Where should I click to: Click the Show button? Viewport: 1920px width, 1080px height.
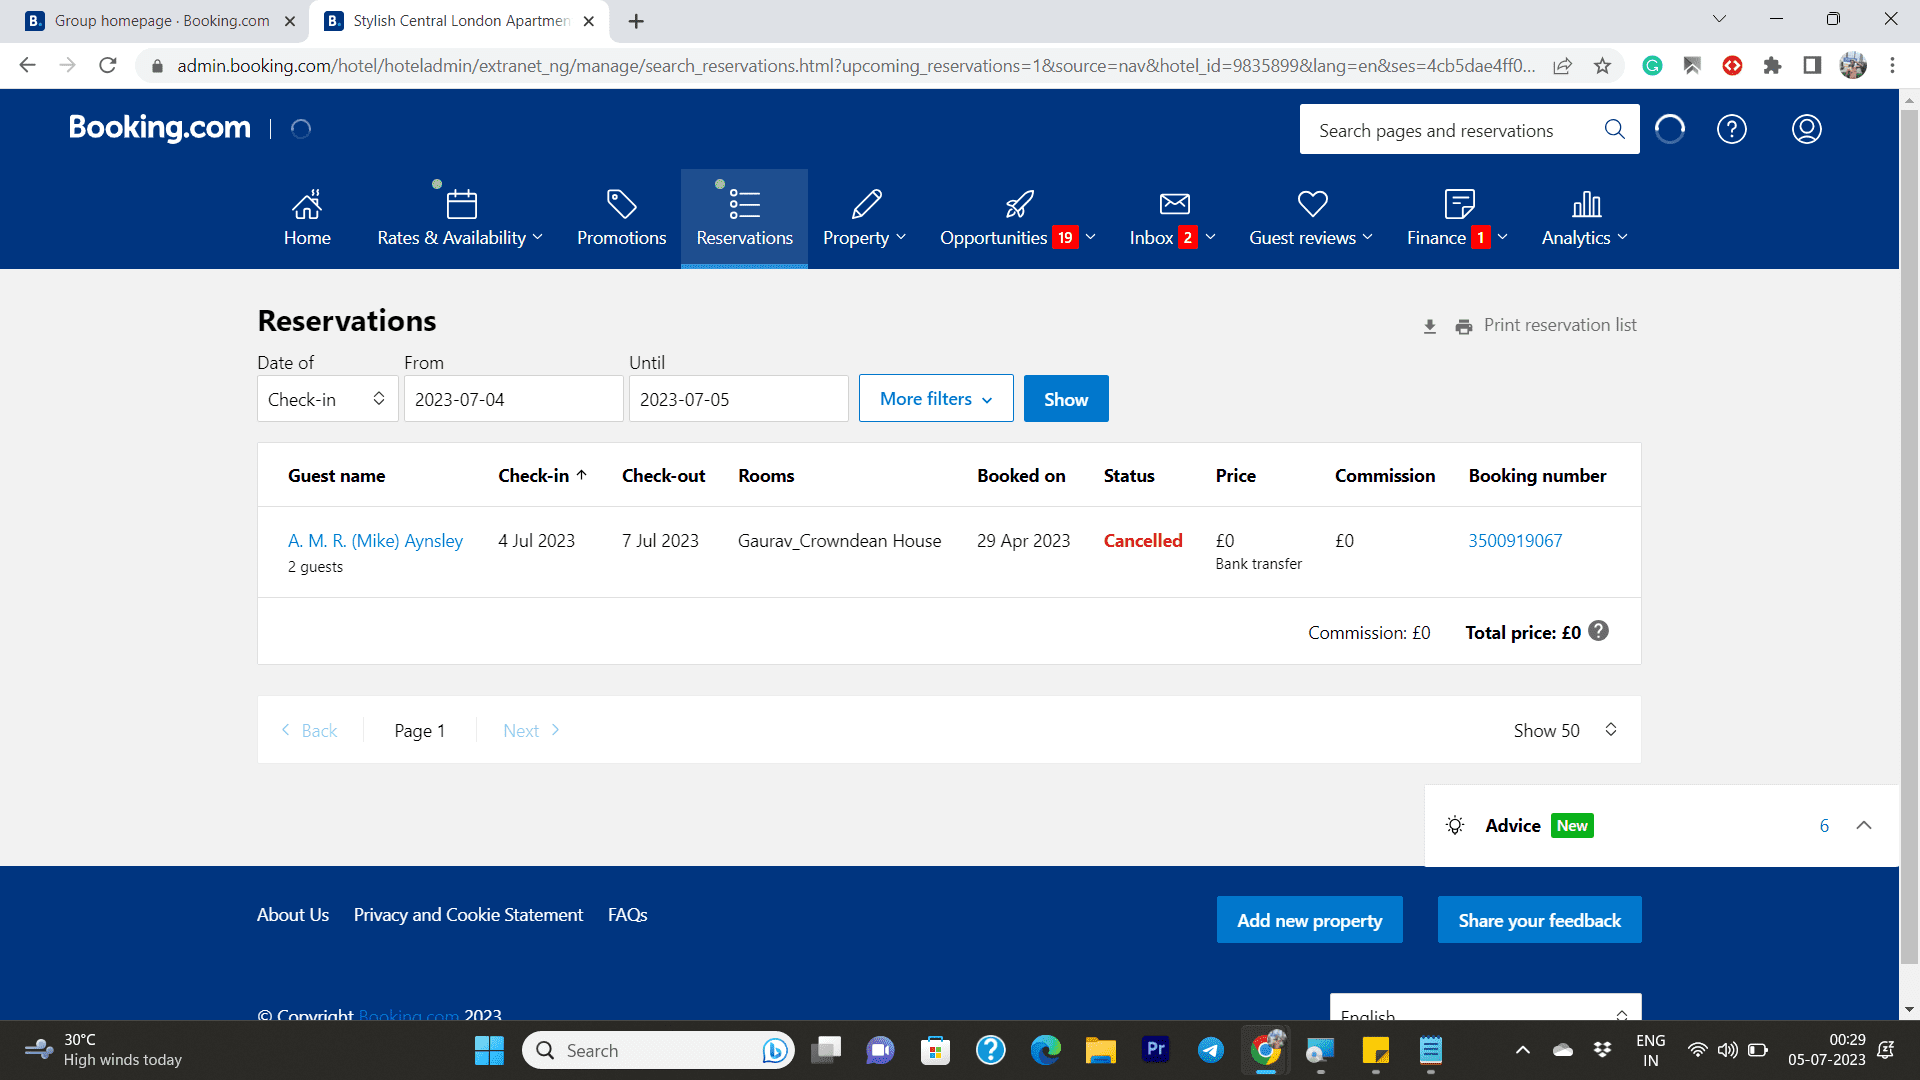point(1066,398)
